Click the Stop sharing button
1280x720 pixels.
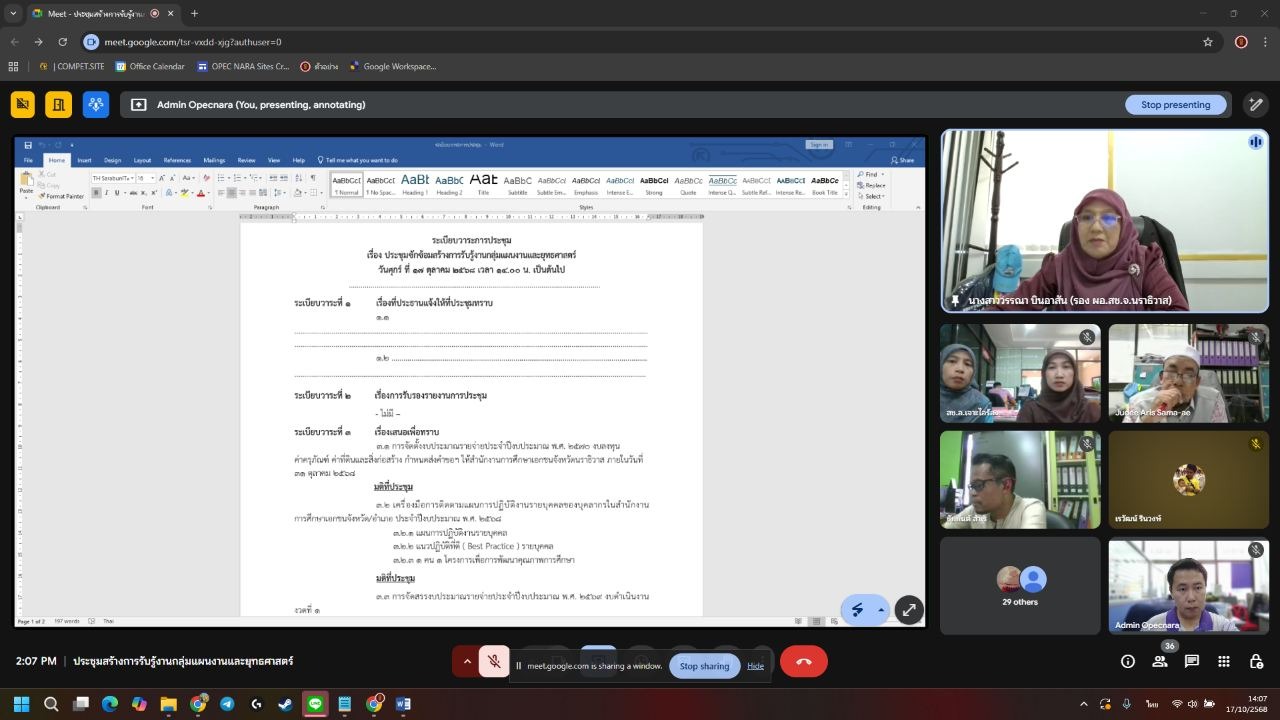point(704,666)
